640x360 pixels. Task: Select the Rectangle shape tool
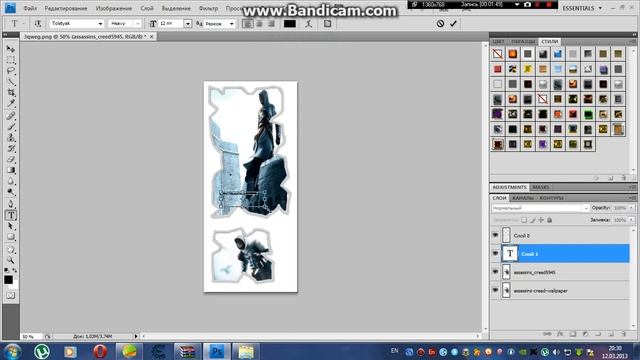pyautogui.click(x=11, y=237)
